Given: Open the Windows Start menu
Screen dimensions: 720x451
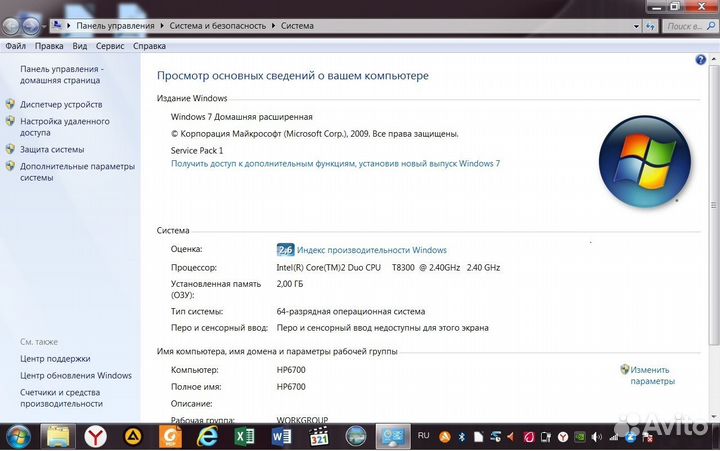Looking at the screenshot, I should 18,436.
